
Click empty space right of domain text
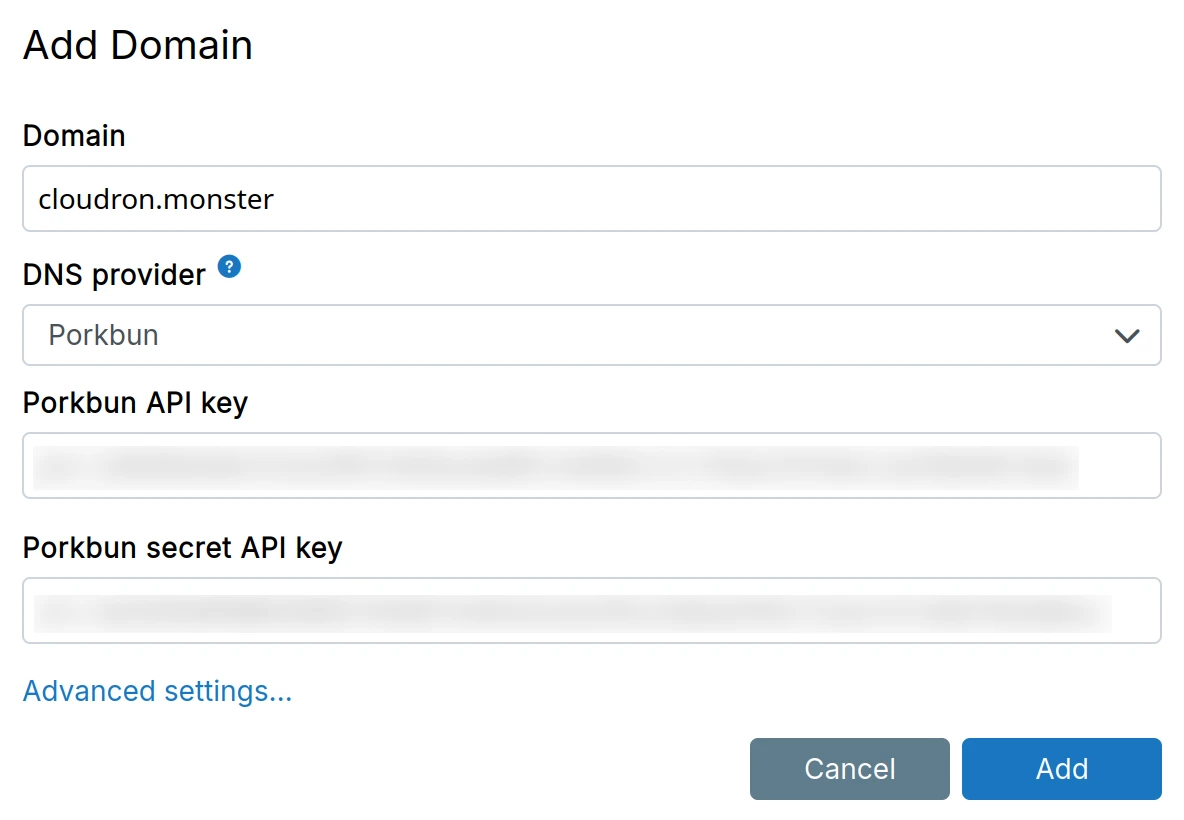point(700,199)
